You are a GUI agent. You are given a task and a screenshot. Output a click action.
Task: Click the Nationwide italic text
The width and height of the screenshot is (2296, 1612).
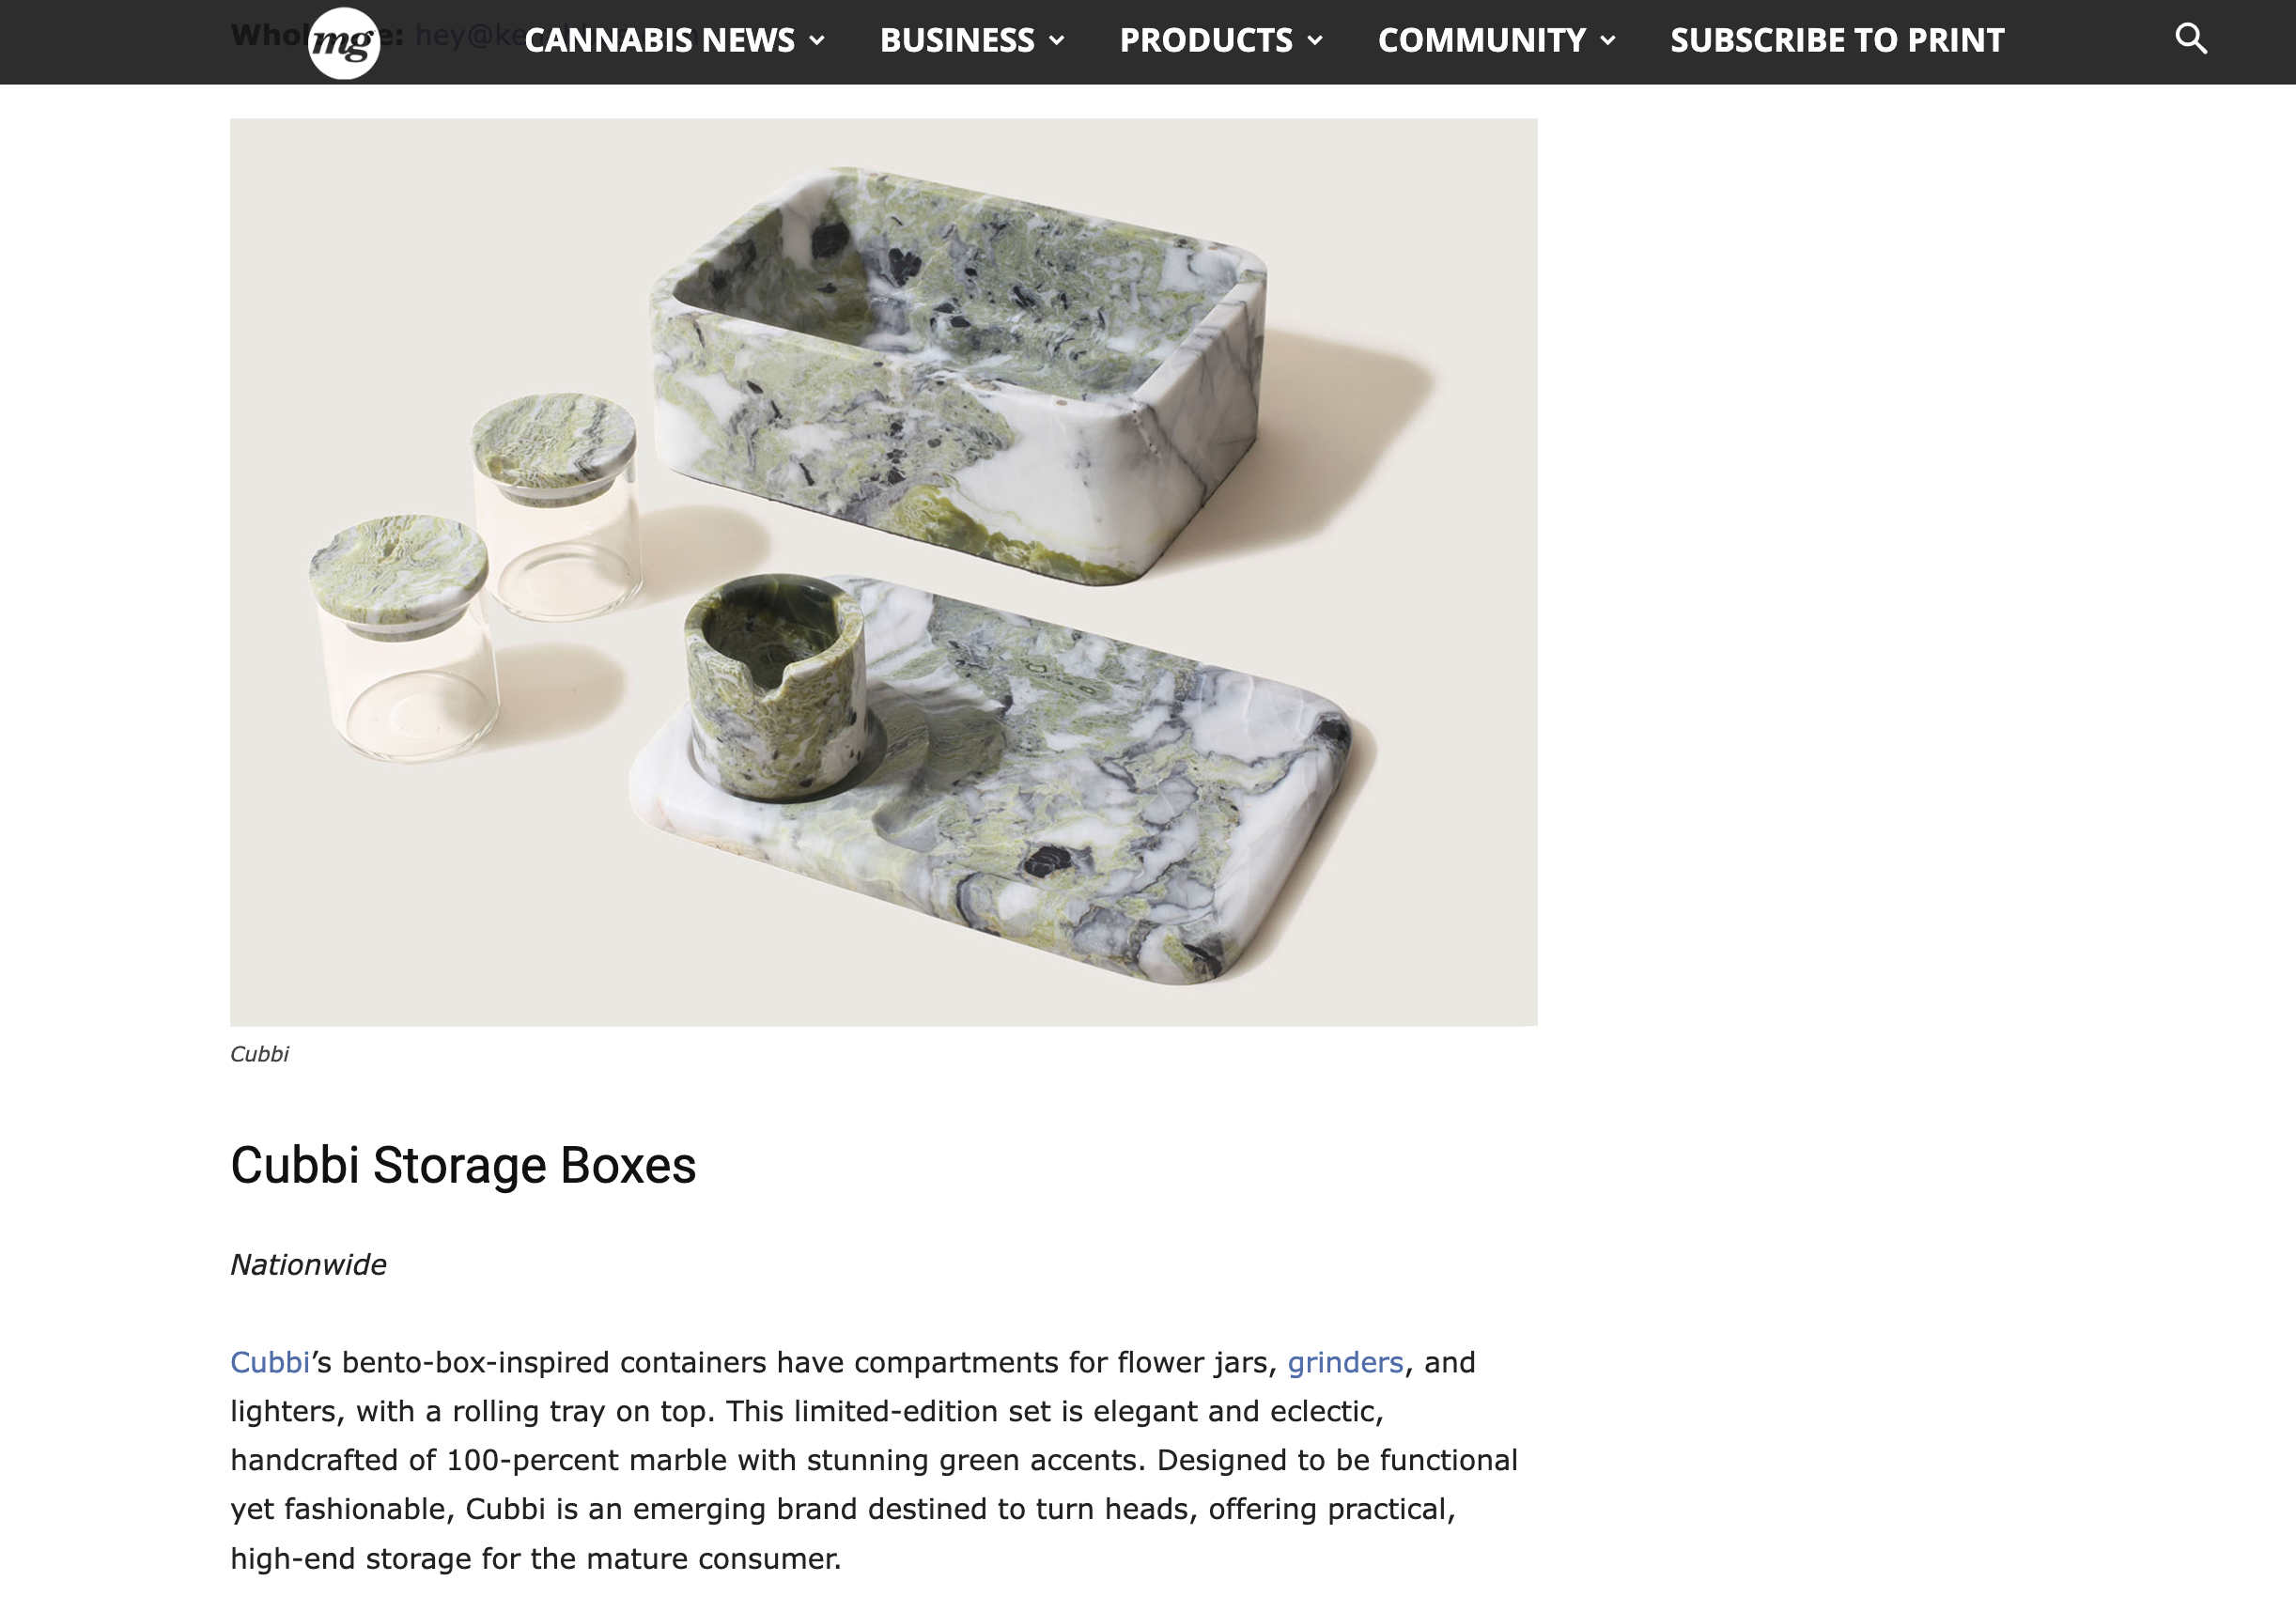click(x=308, y=1265)
